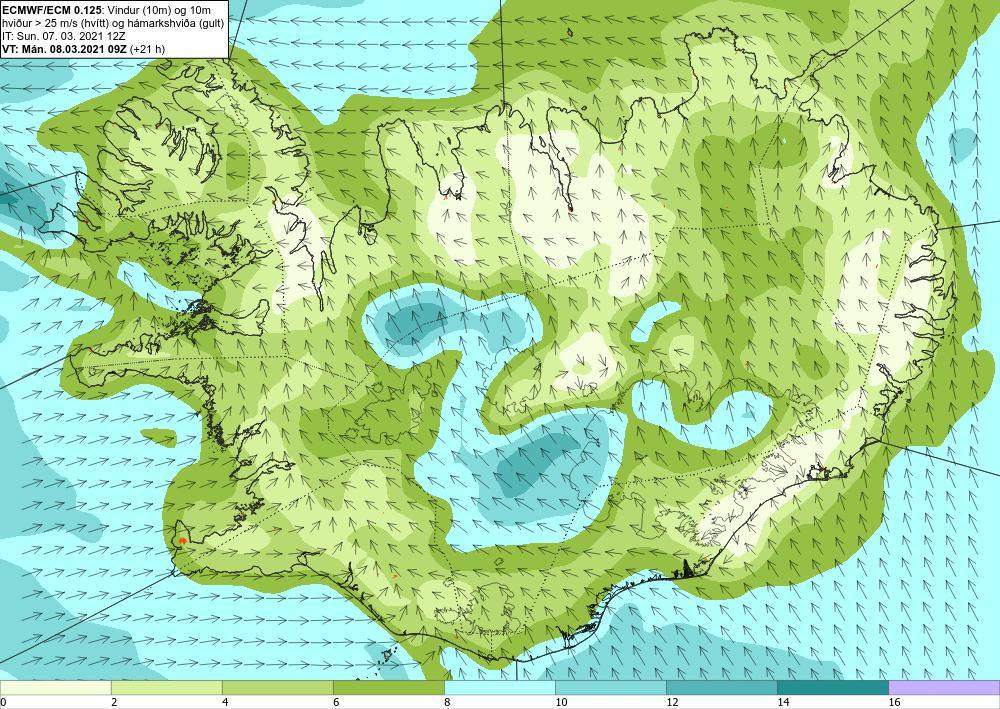Click the 8–10 m/s light cyan legend swatch

(500, 688)
